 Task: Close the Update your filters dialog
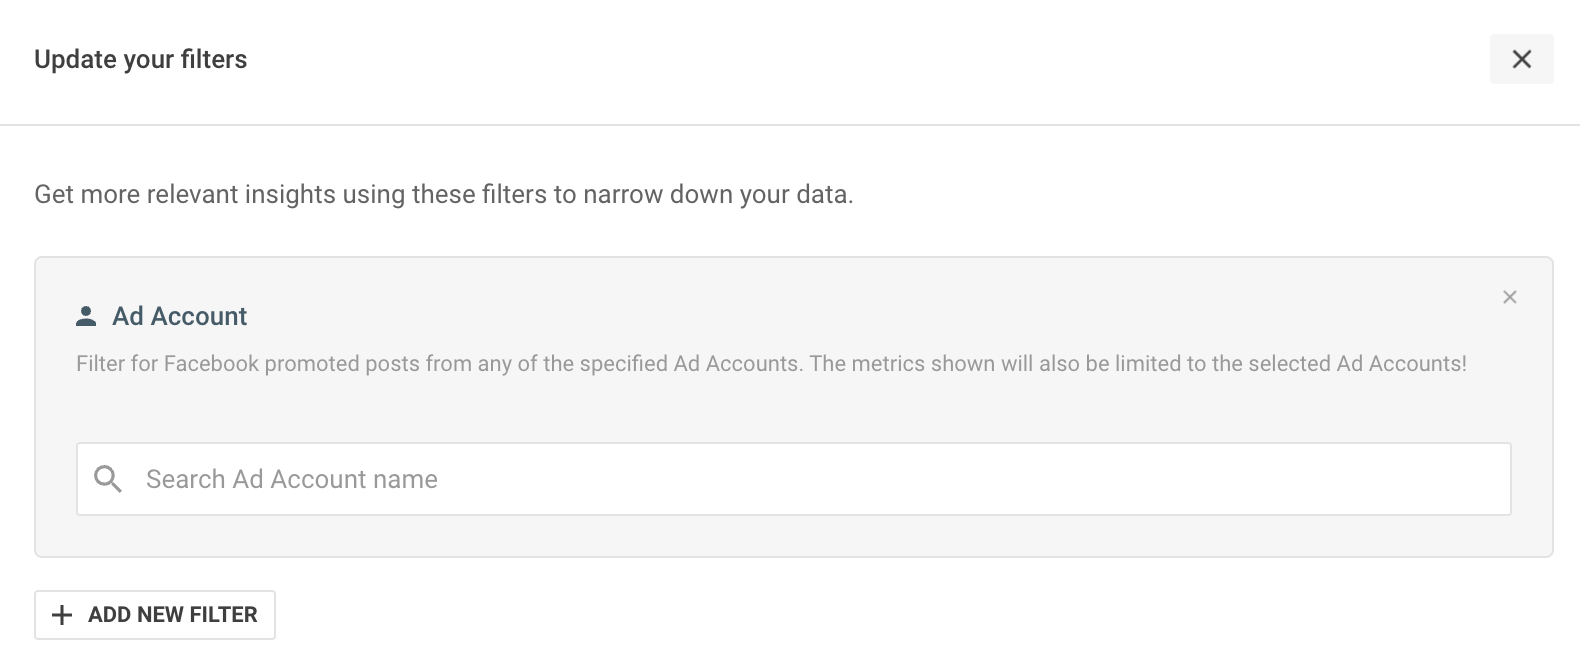[x=1521, y=59]
